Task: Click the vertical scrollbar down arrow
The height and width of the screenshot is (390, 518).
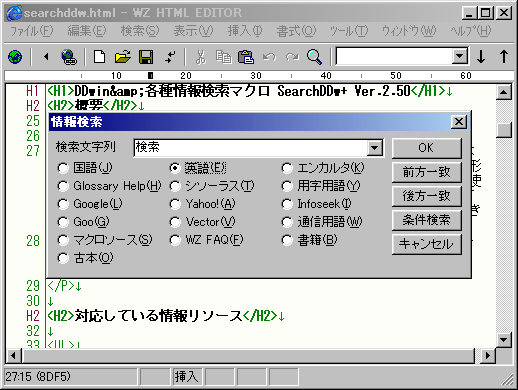Action: click(504, 340)
